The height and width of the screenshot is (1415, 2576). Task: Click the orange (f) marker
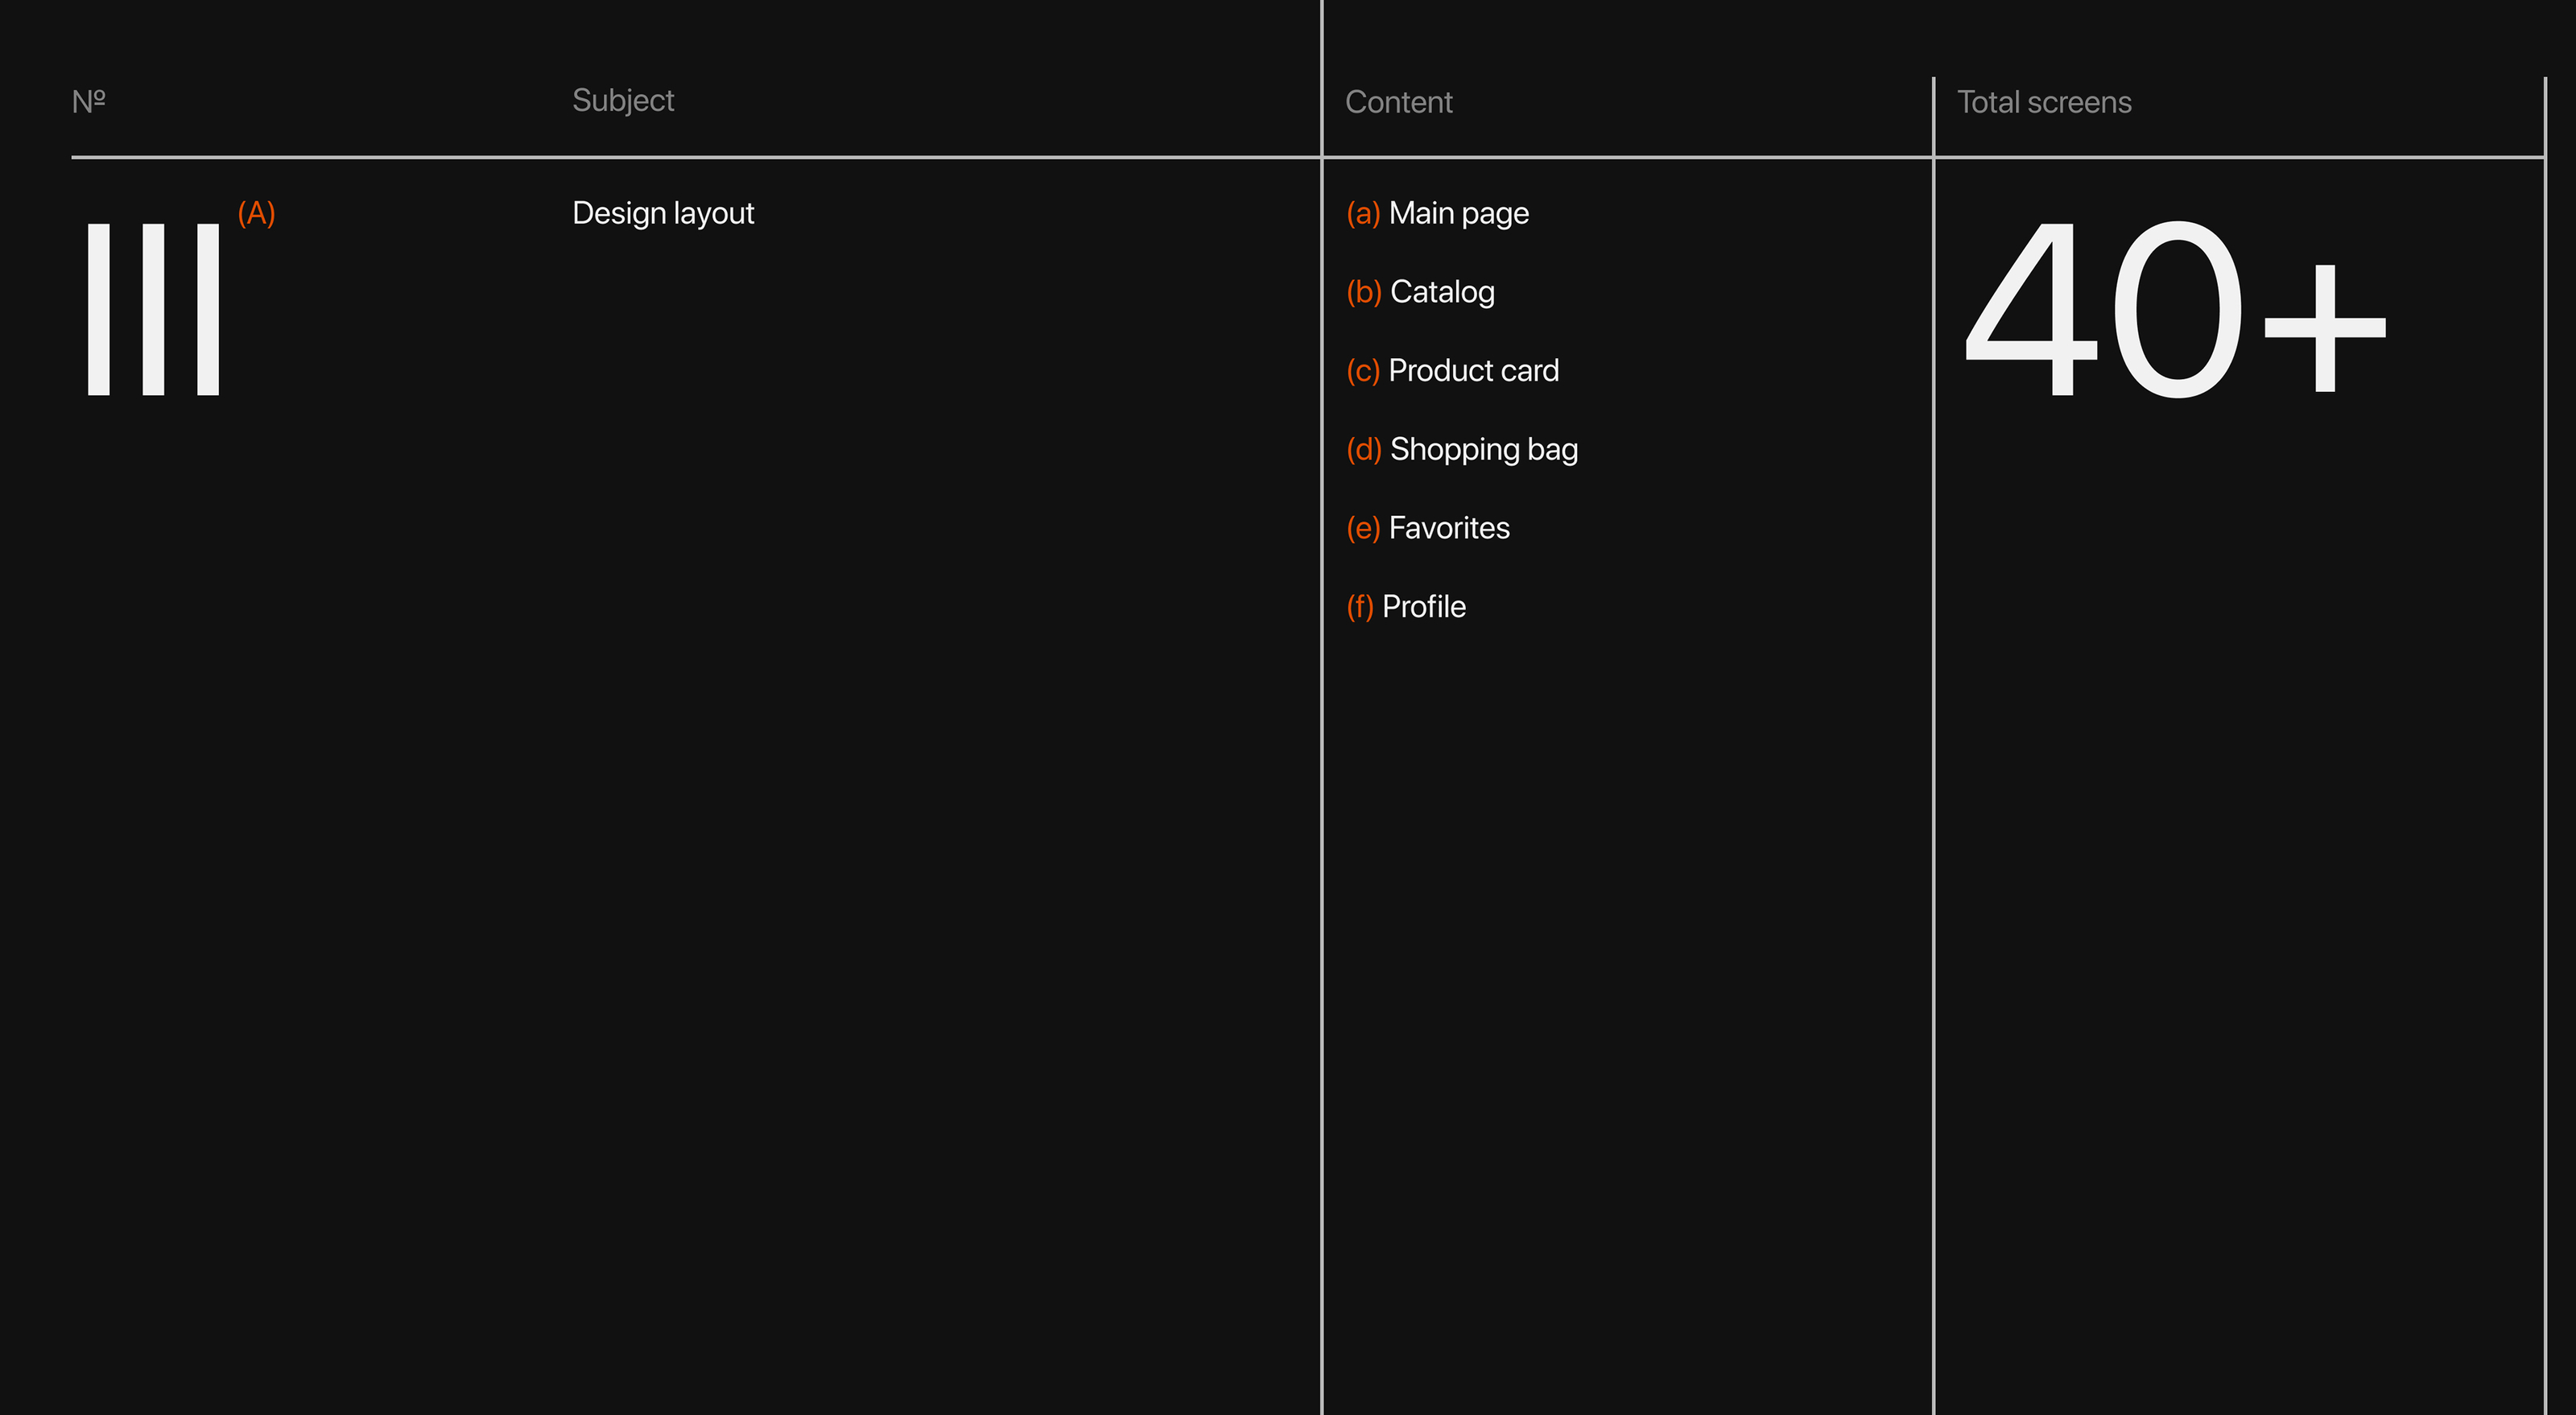tap(1360, 607)
